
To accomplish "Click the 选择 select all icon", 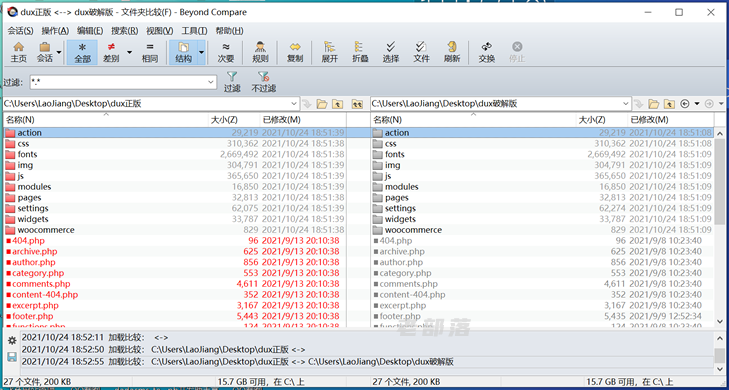I will [391, 52].
